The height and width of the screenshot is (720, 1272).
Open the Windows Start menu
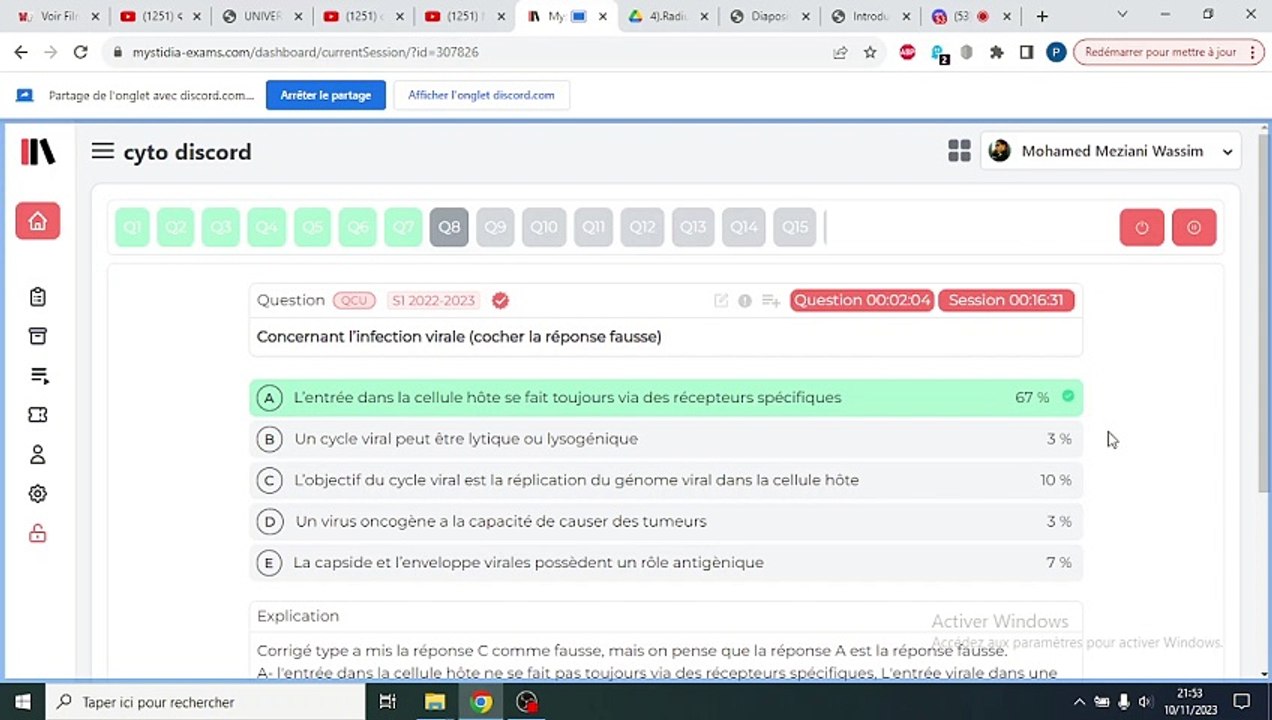[22, 702]
